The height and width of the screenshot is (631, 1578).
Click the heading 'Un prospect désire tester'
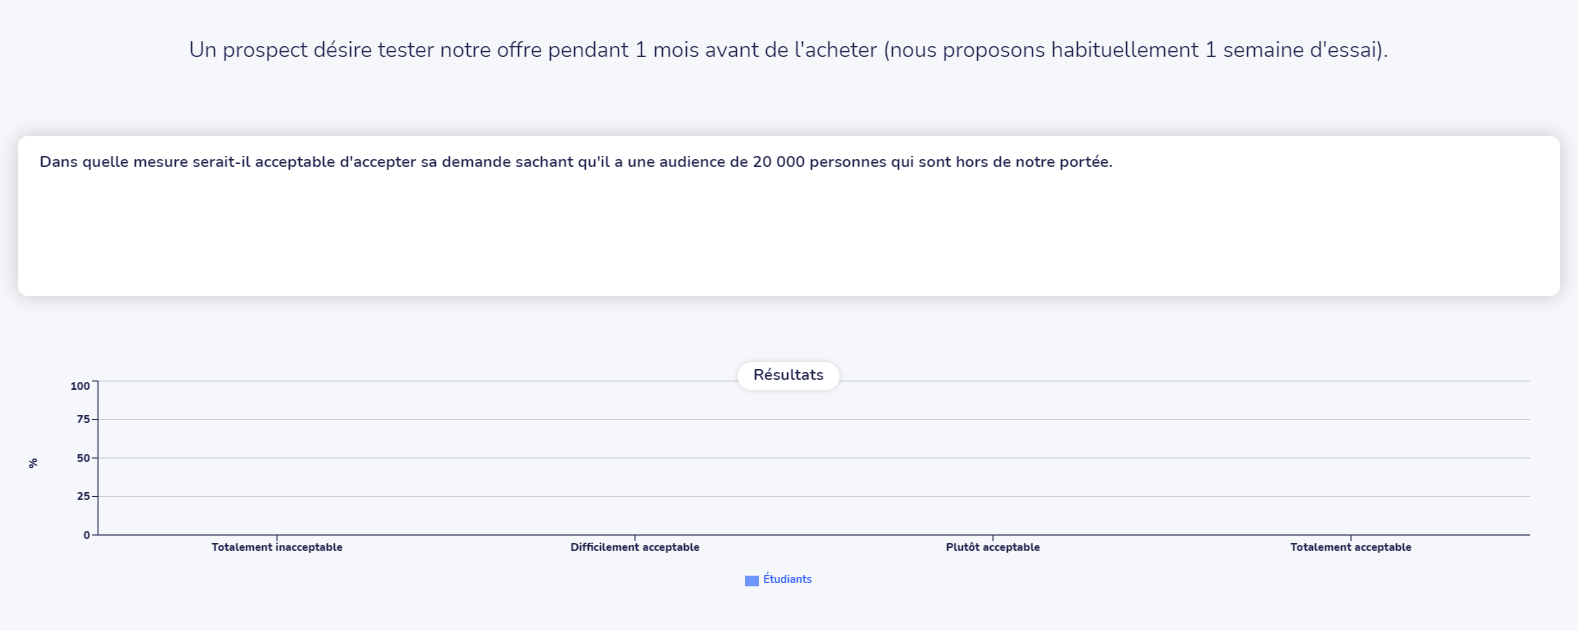(788, 50)
